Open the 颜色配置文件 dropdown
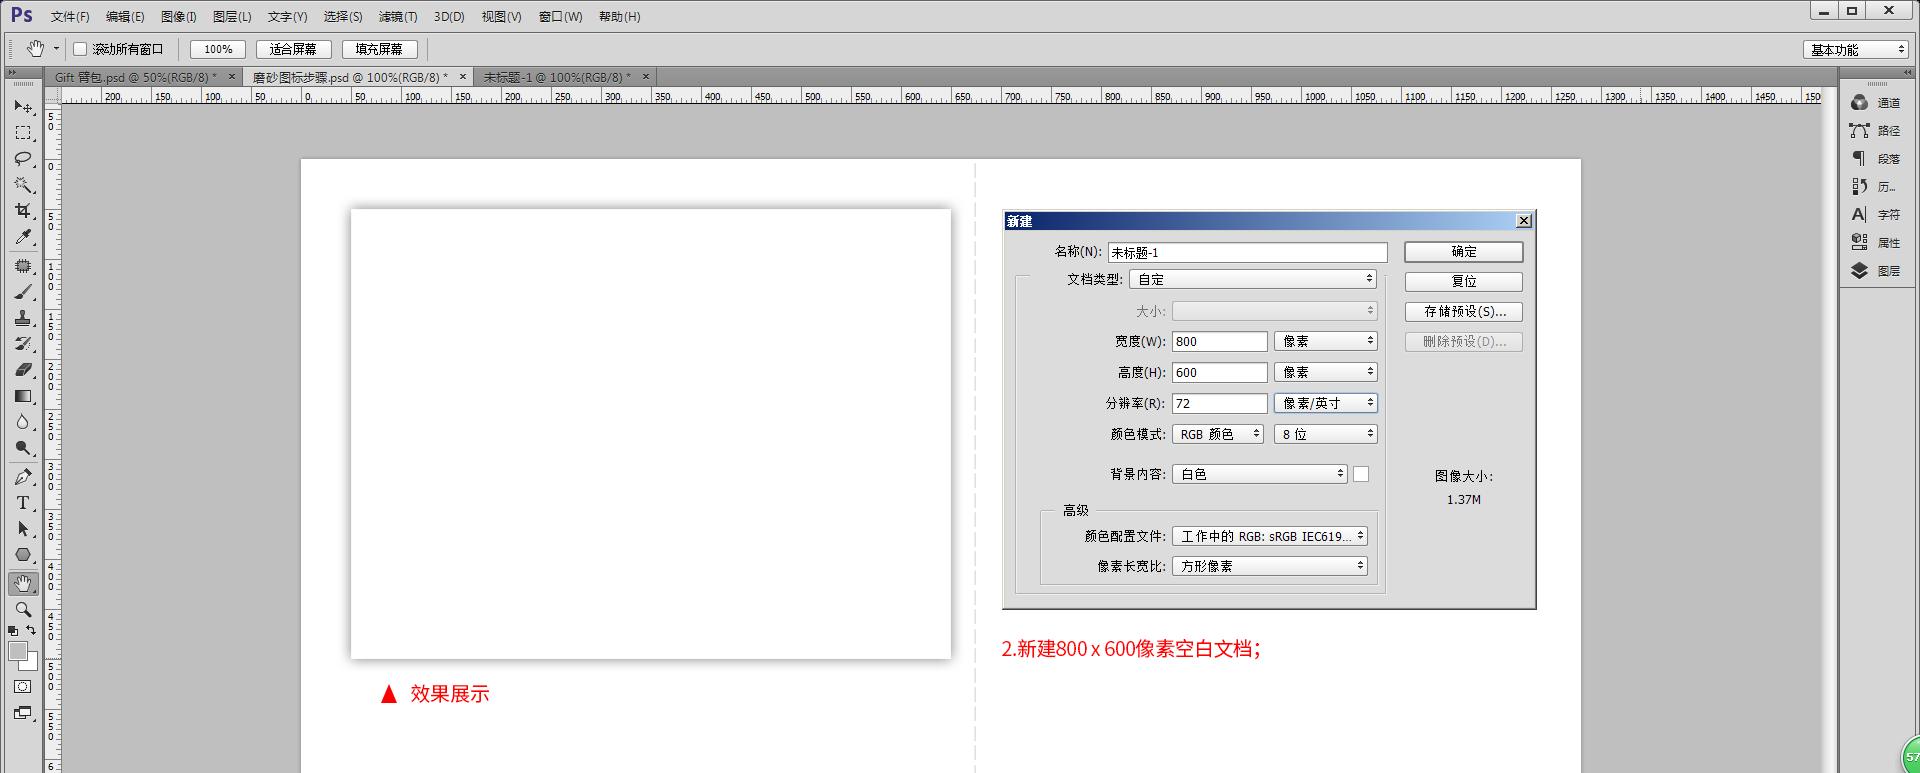Image resolution: width=1920 pixels, height=773 pixels. [x=1270, y=537]
